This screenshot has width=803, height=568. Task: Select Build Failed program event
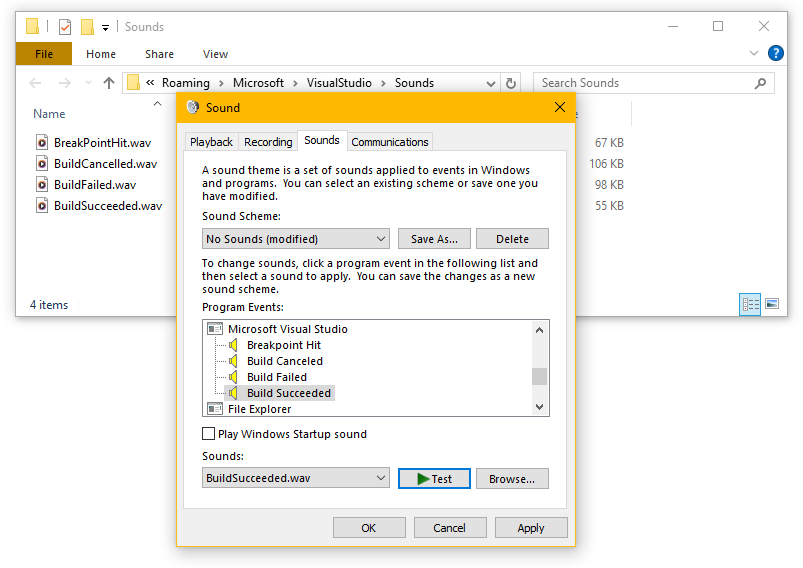[x=277, y=377]
